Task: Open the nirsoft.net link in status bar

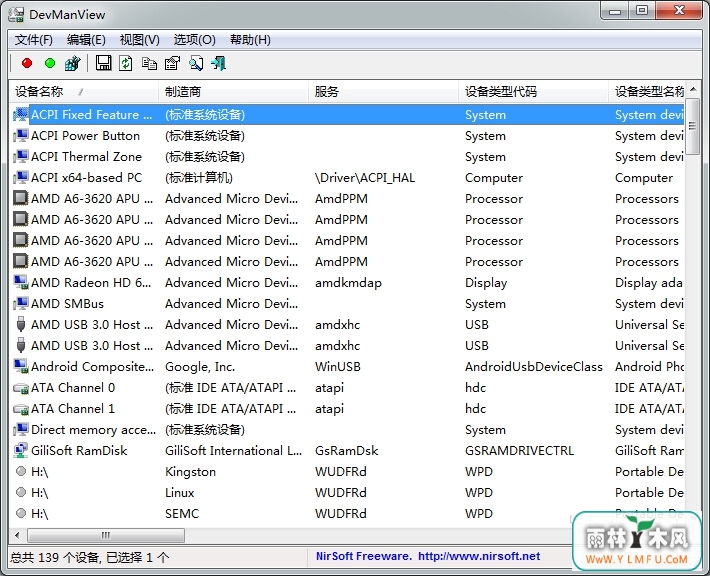Action: click(479, 556)
